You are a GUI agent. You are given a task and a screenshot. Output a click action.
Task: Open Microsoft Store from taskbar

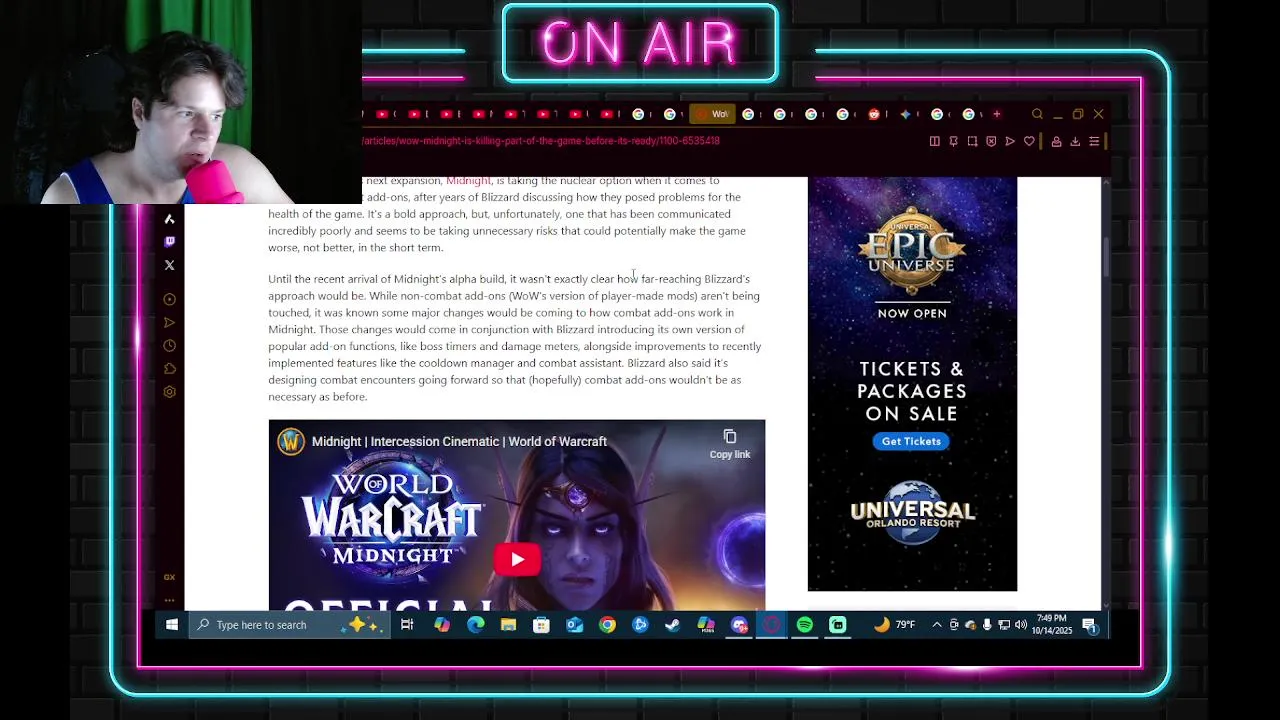(541, 625)
